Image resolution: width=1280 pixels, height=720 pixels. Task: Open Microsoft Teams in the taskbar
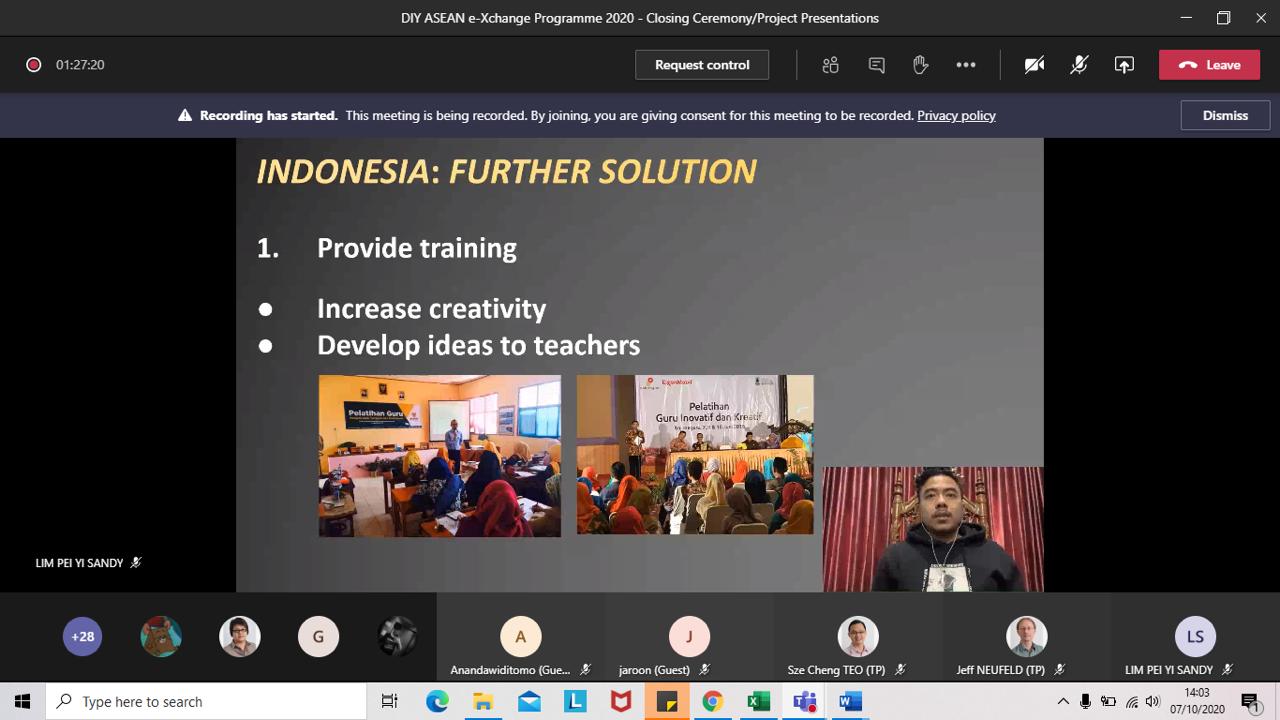point(804,702)
